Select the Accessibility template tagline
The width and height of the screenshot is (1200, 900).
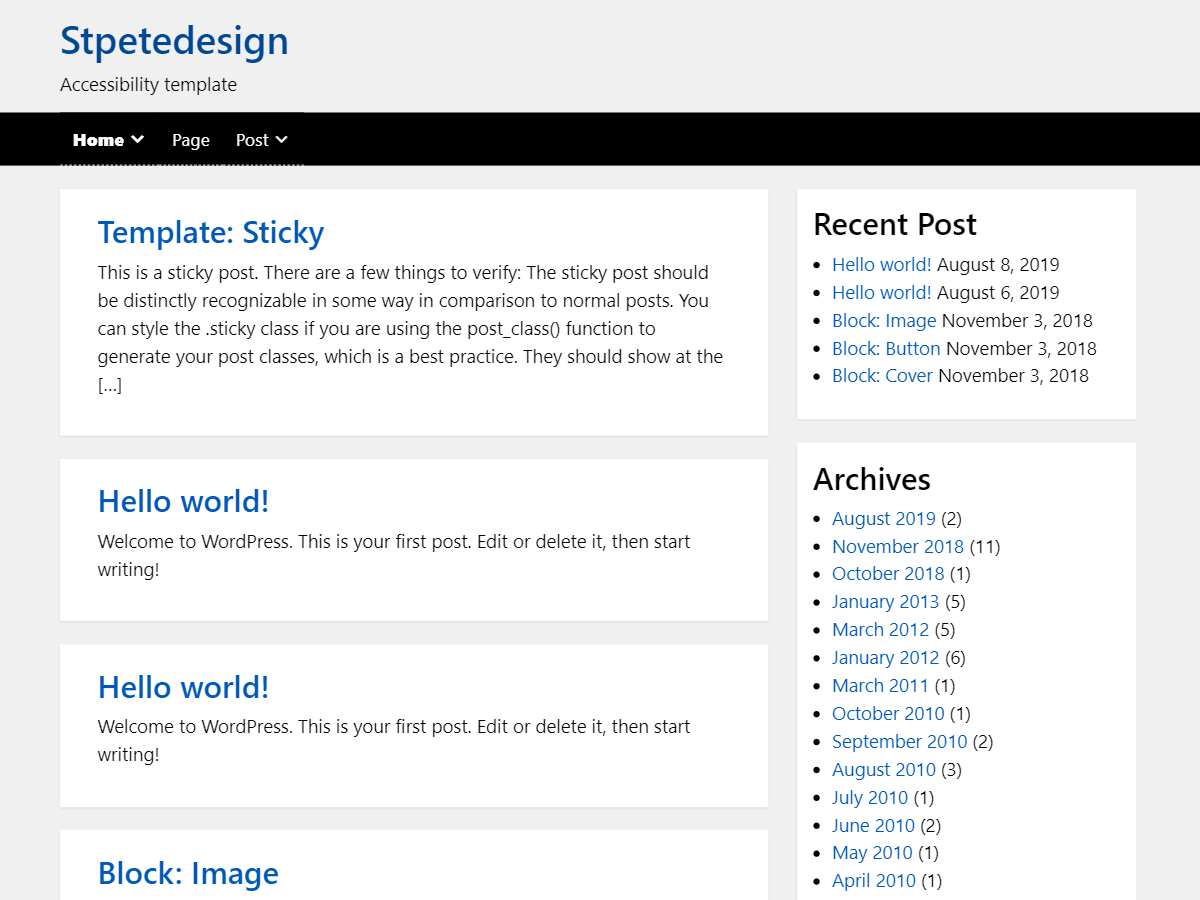click(x=148, y=85)
